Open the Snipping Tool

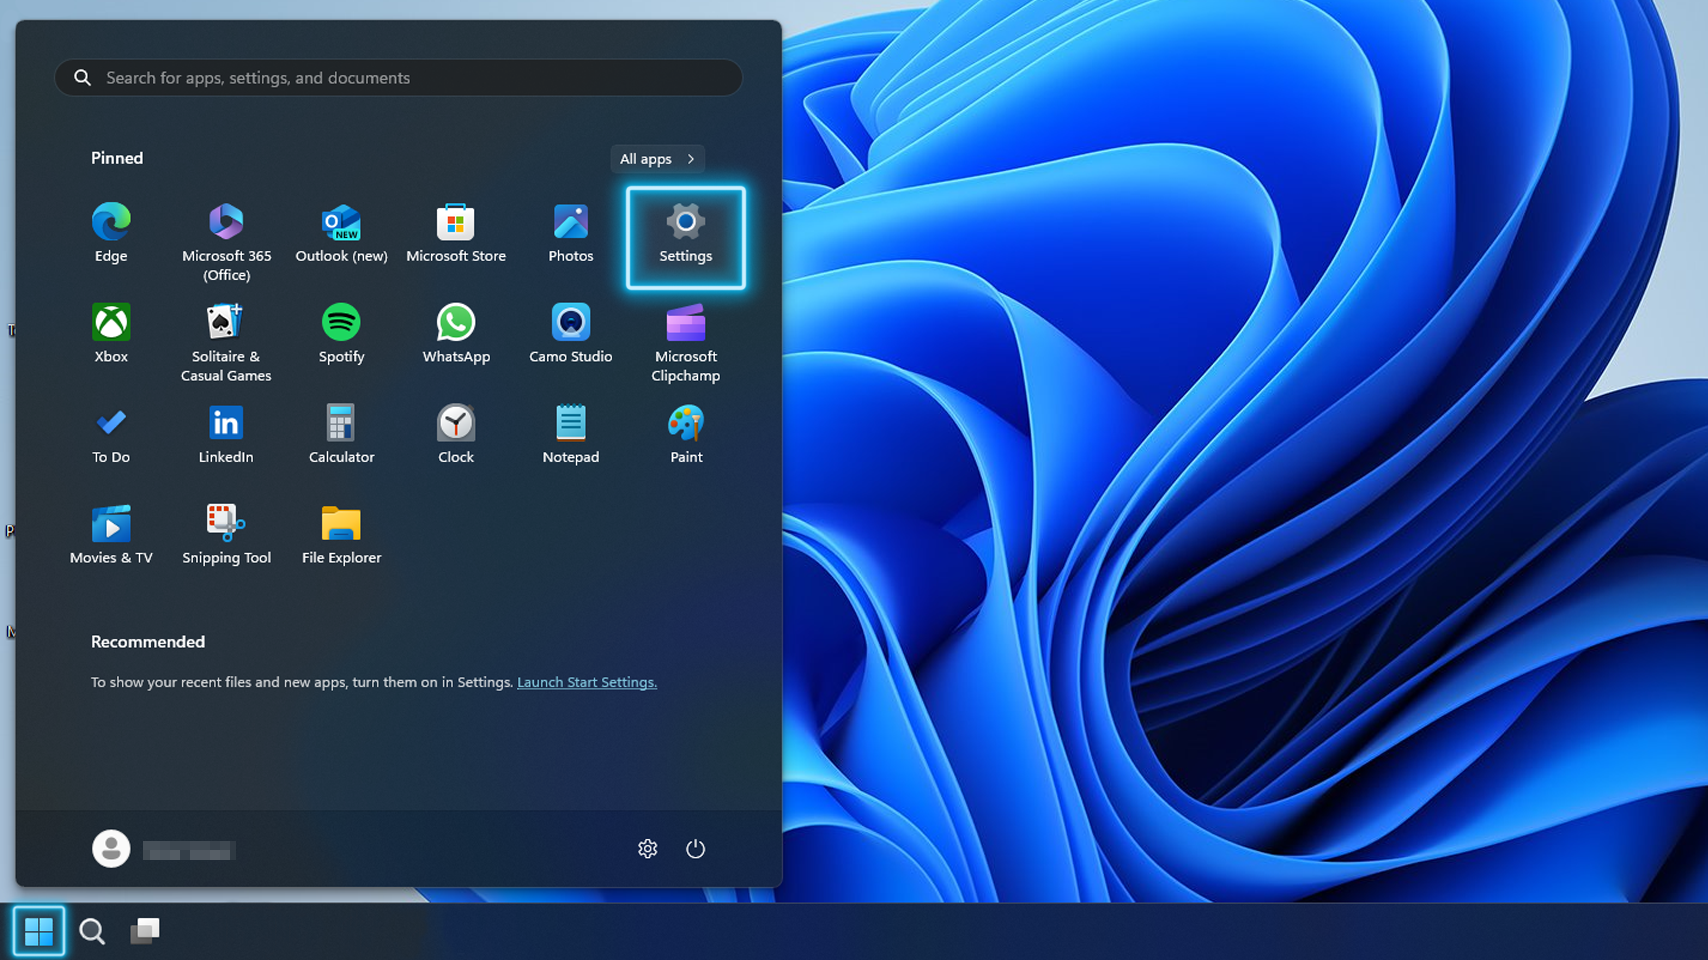pos(226,536)
